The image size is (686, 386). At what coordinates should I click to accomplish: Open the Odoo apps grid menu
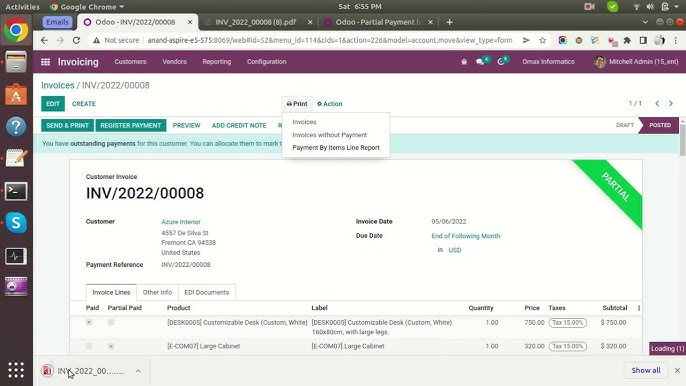pyautogui.click(x=46, y=62)
